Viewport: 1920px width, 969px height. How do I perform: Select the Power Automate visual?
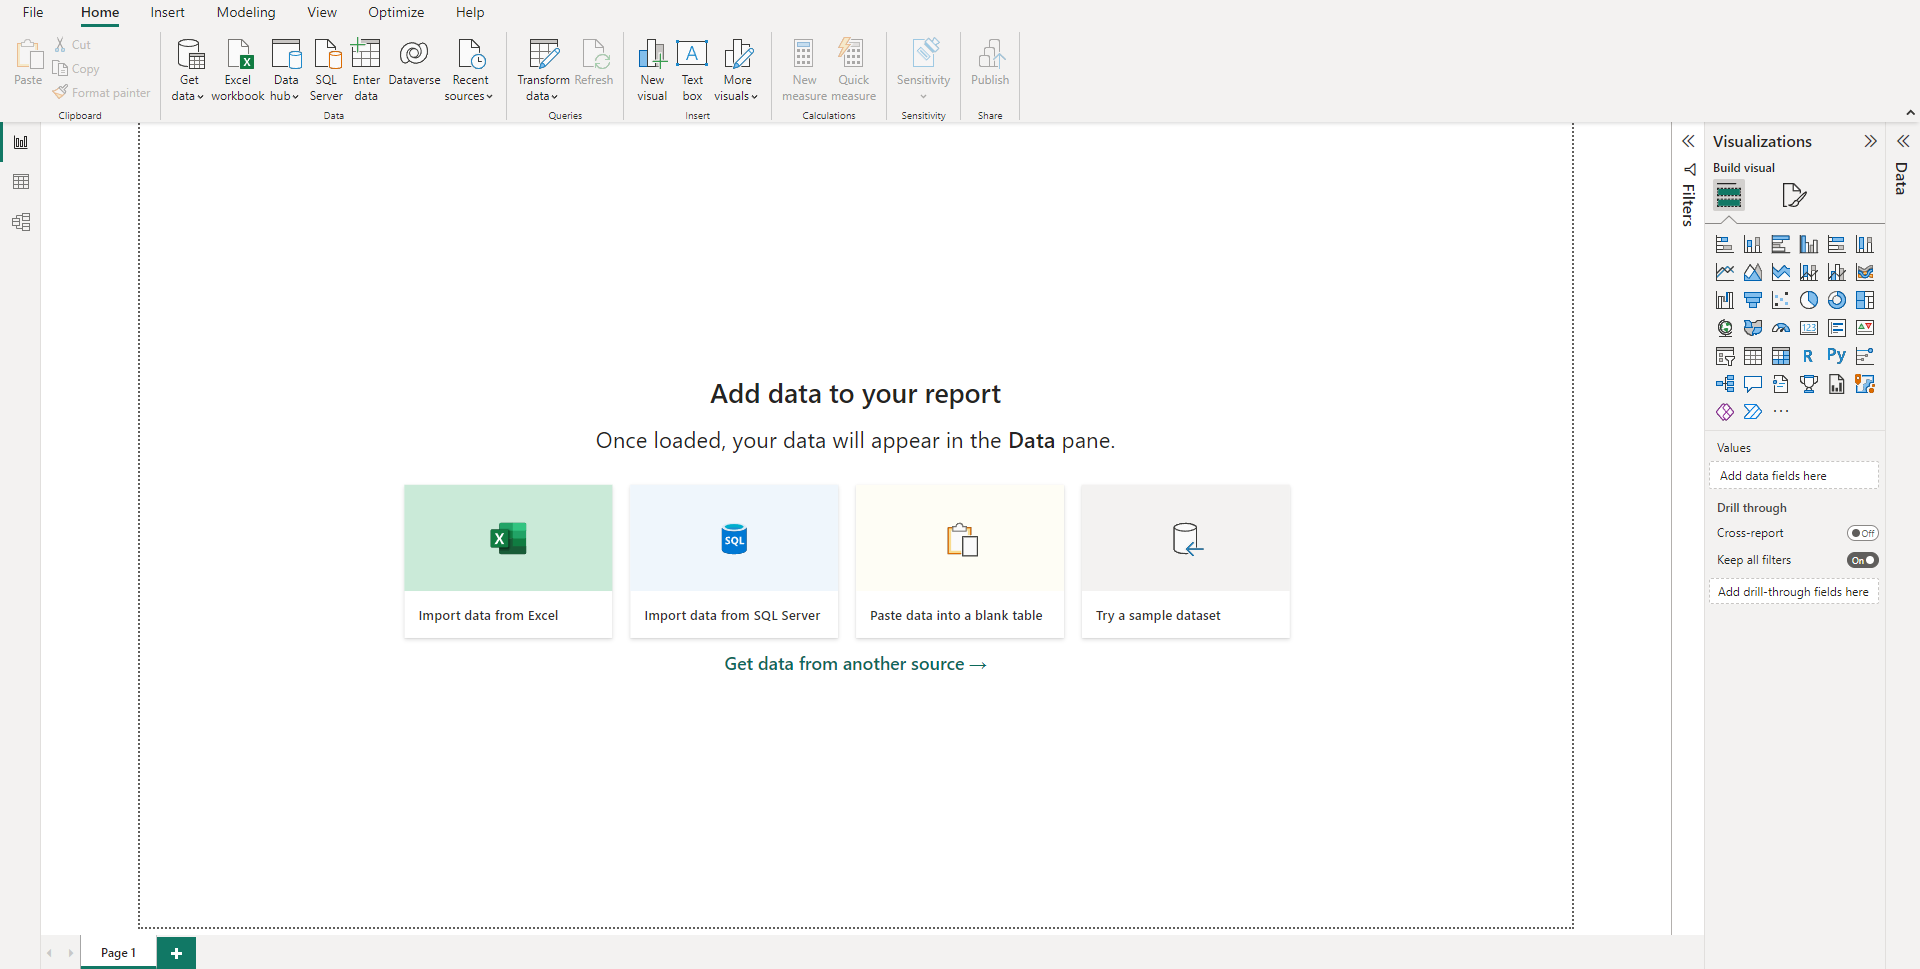click(x=1753, y=412)
